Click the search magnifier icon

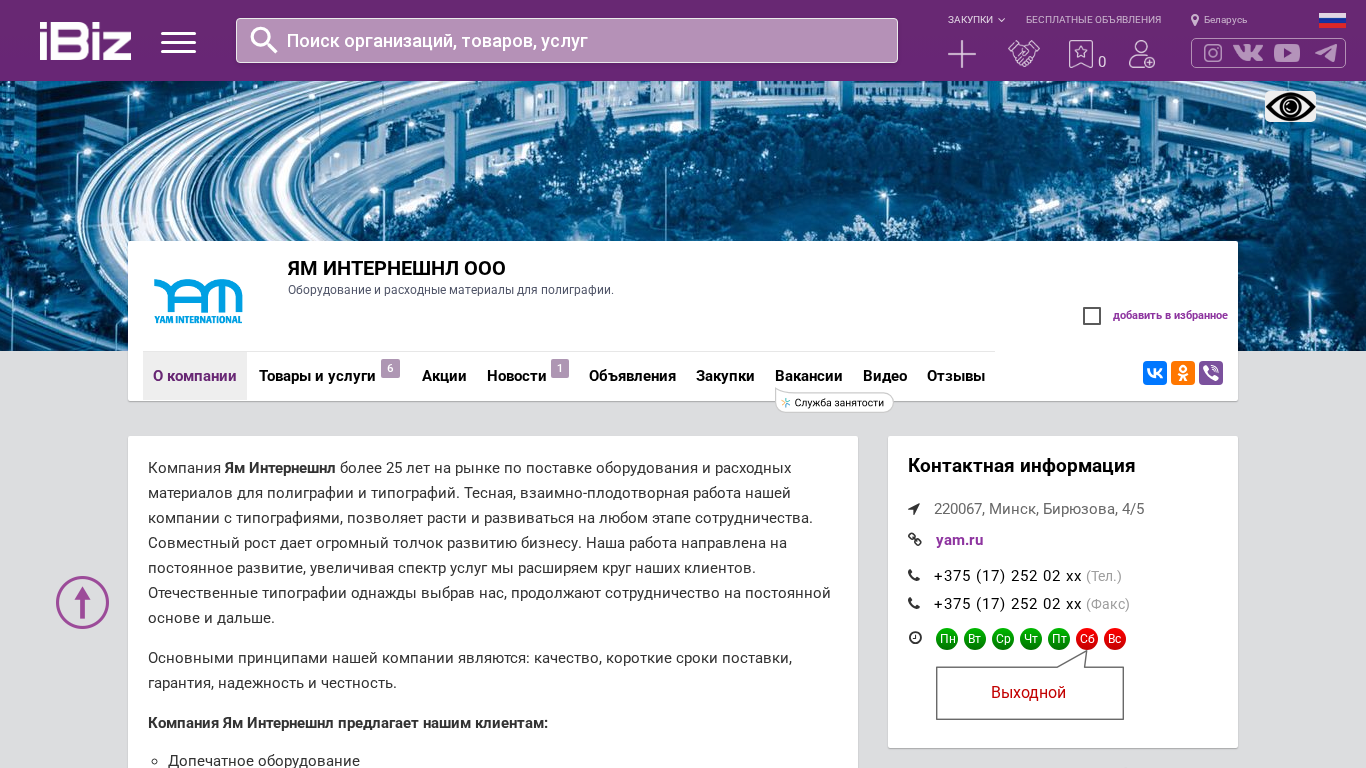pyautogui.click(x=264, y=40)
